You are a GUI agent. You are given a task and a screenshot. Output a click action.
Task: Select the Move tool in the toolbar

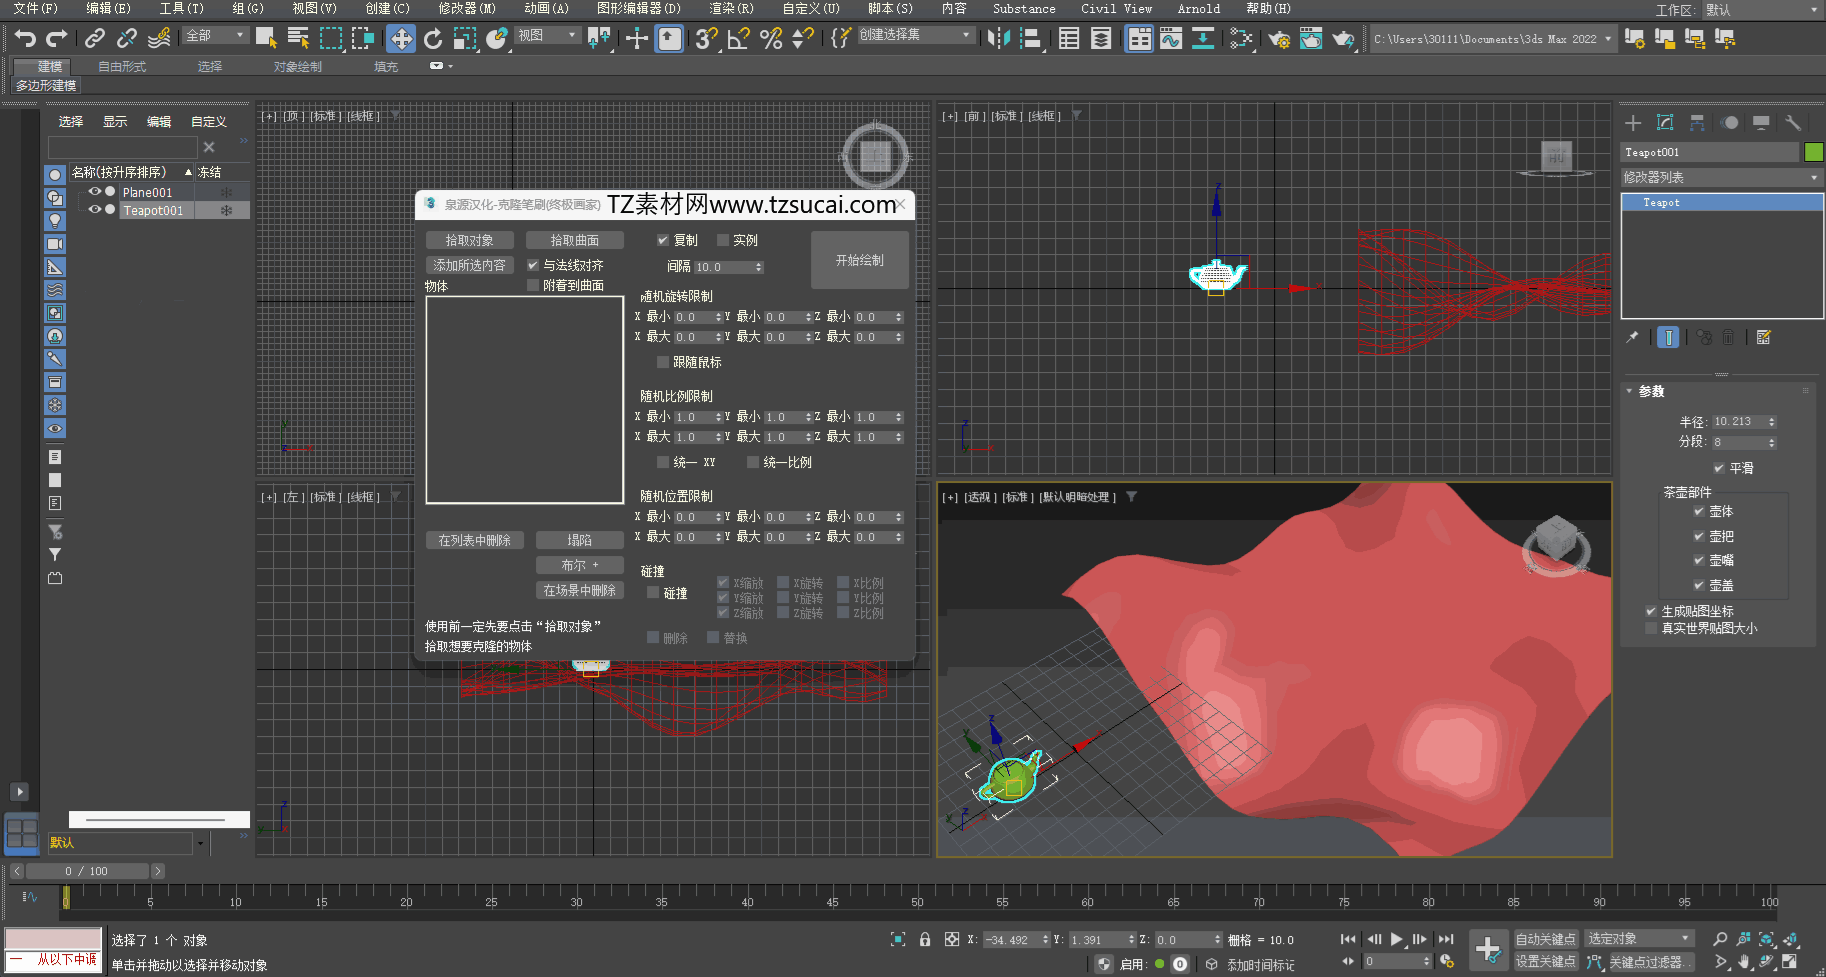pos(401,38)
